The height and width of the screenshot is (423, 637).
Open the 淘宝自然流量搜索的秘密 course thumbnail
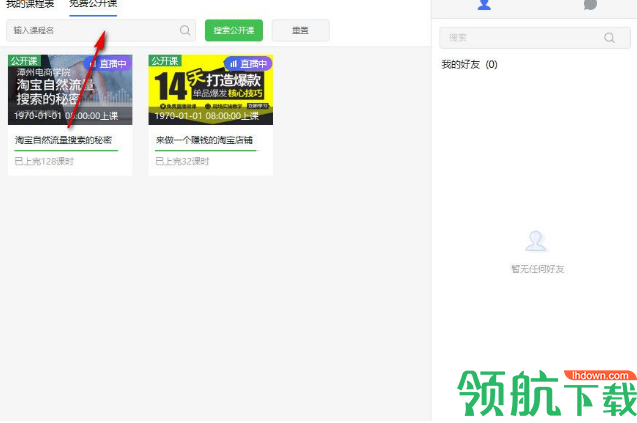pyautogui.click(x=70, y=90)
